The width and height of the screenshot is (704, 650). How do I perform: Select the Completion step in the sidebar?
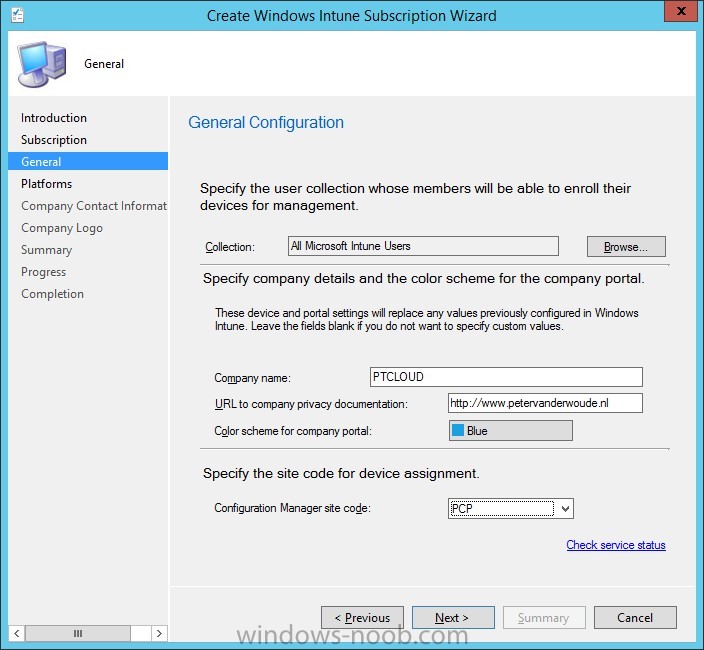(x=53, y=294)
